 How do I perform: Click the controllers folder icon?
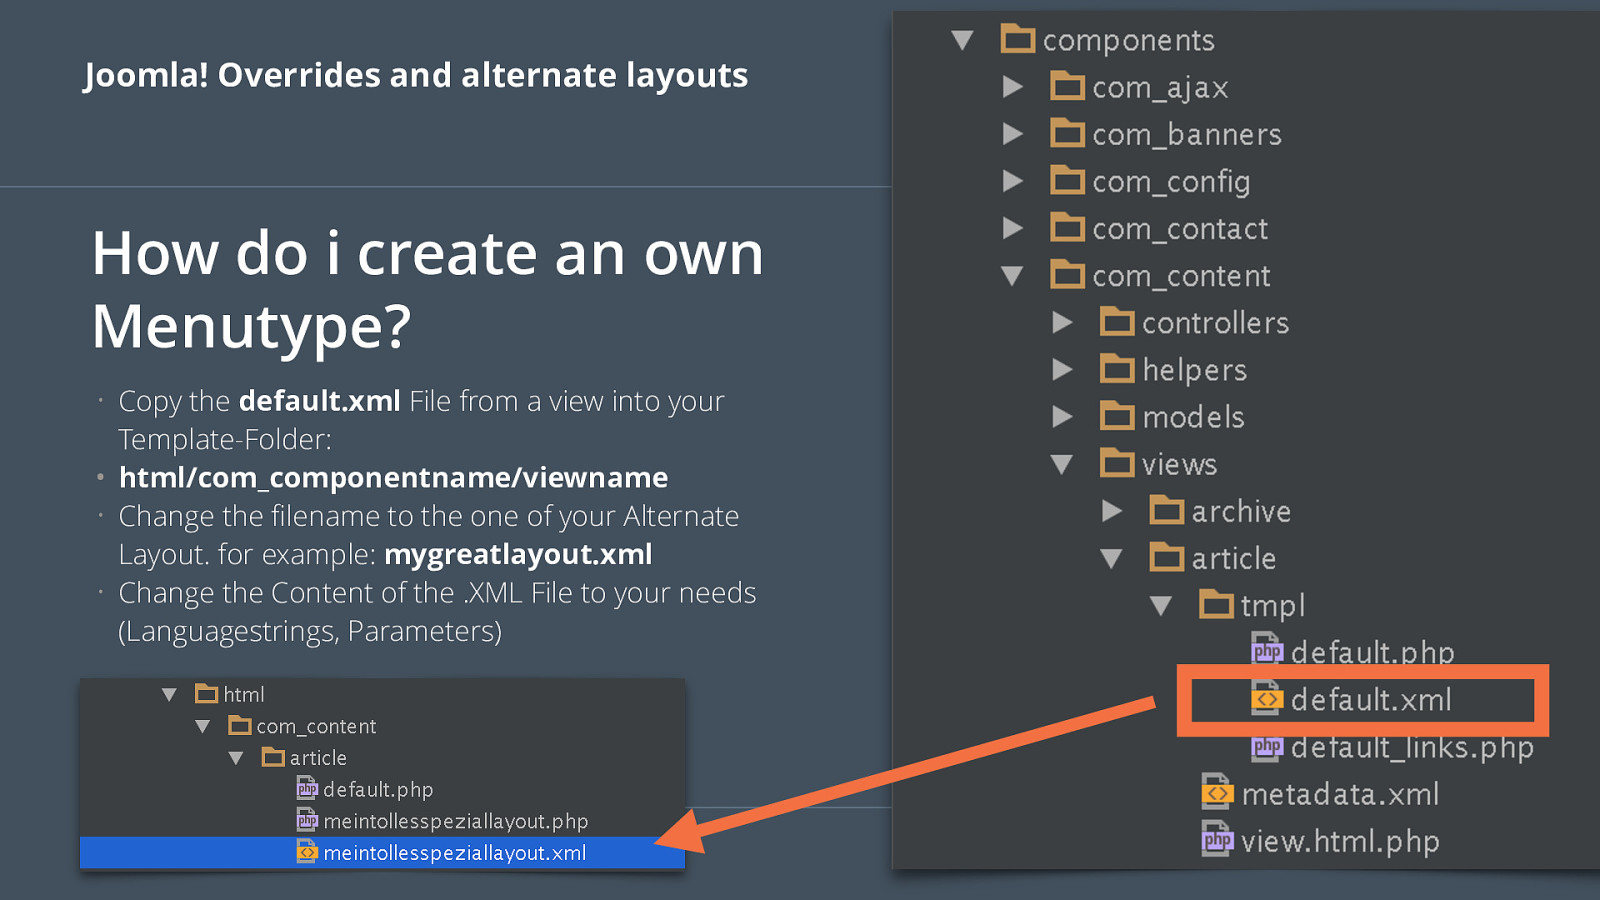pos(1117,321)
